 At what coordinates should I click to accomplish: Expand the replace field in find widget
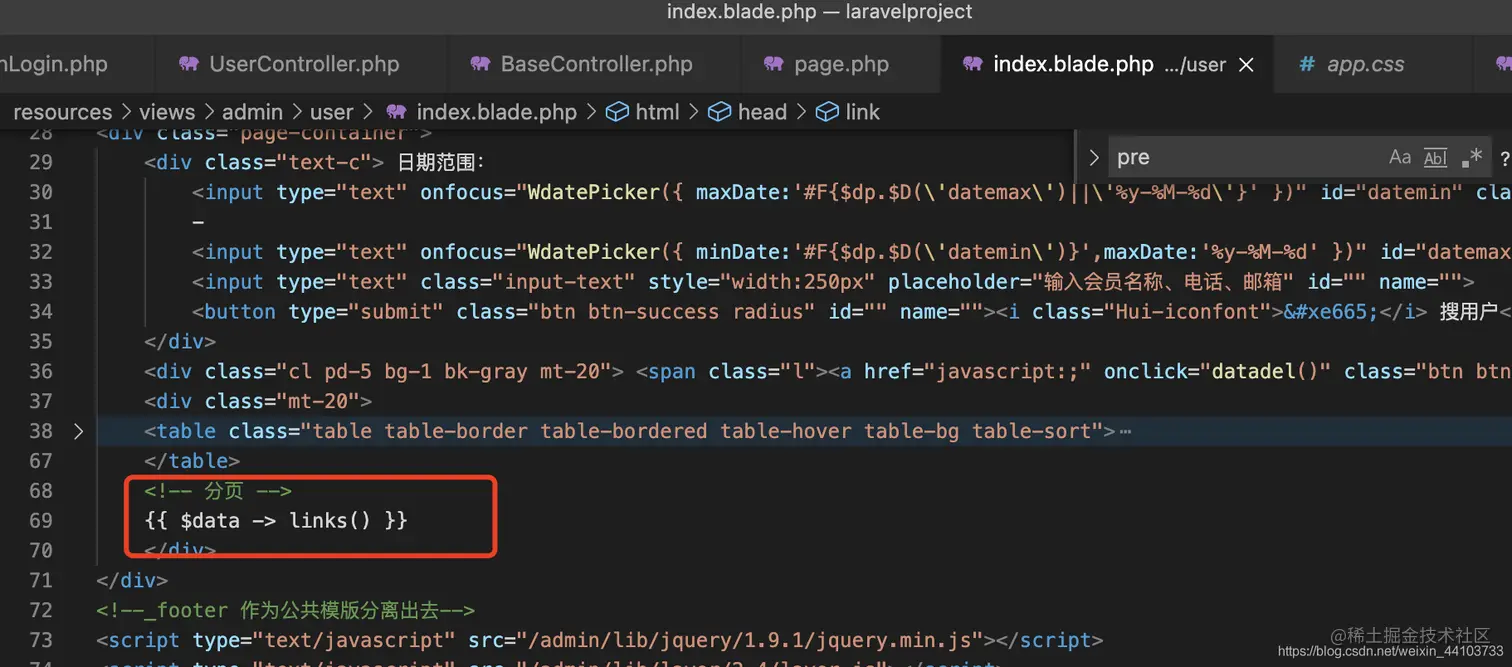point(1094,157)
